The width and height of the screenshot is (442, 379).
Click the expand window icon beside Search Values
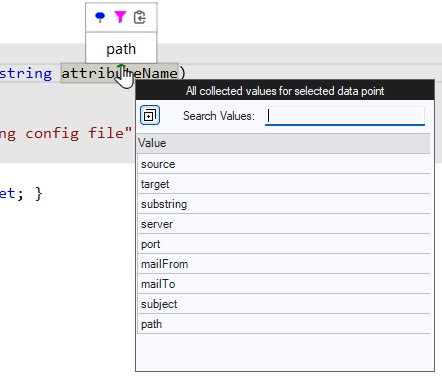(x=150, y=115)
